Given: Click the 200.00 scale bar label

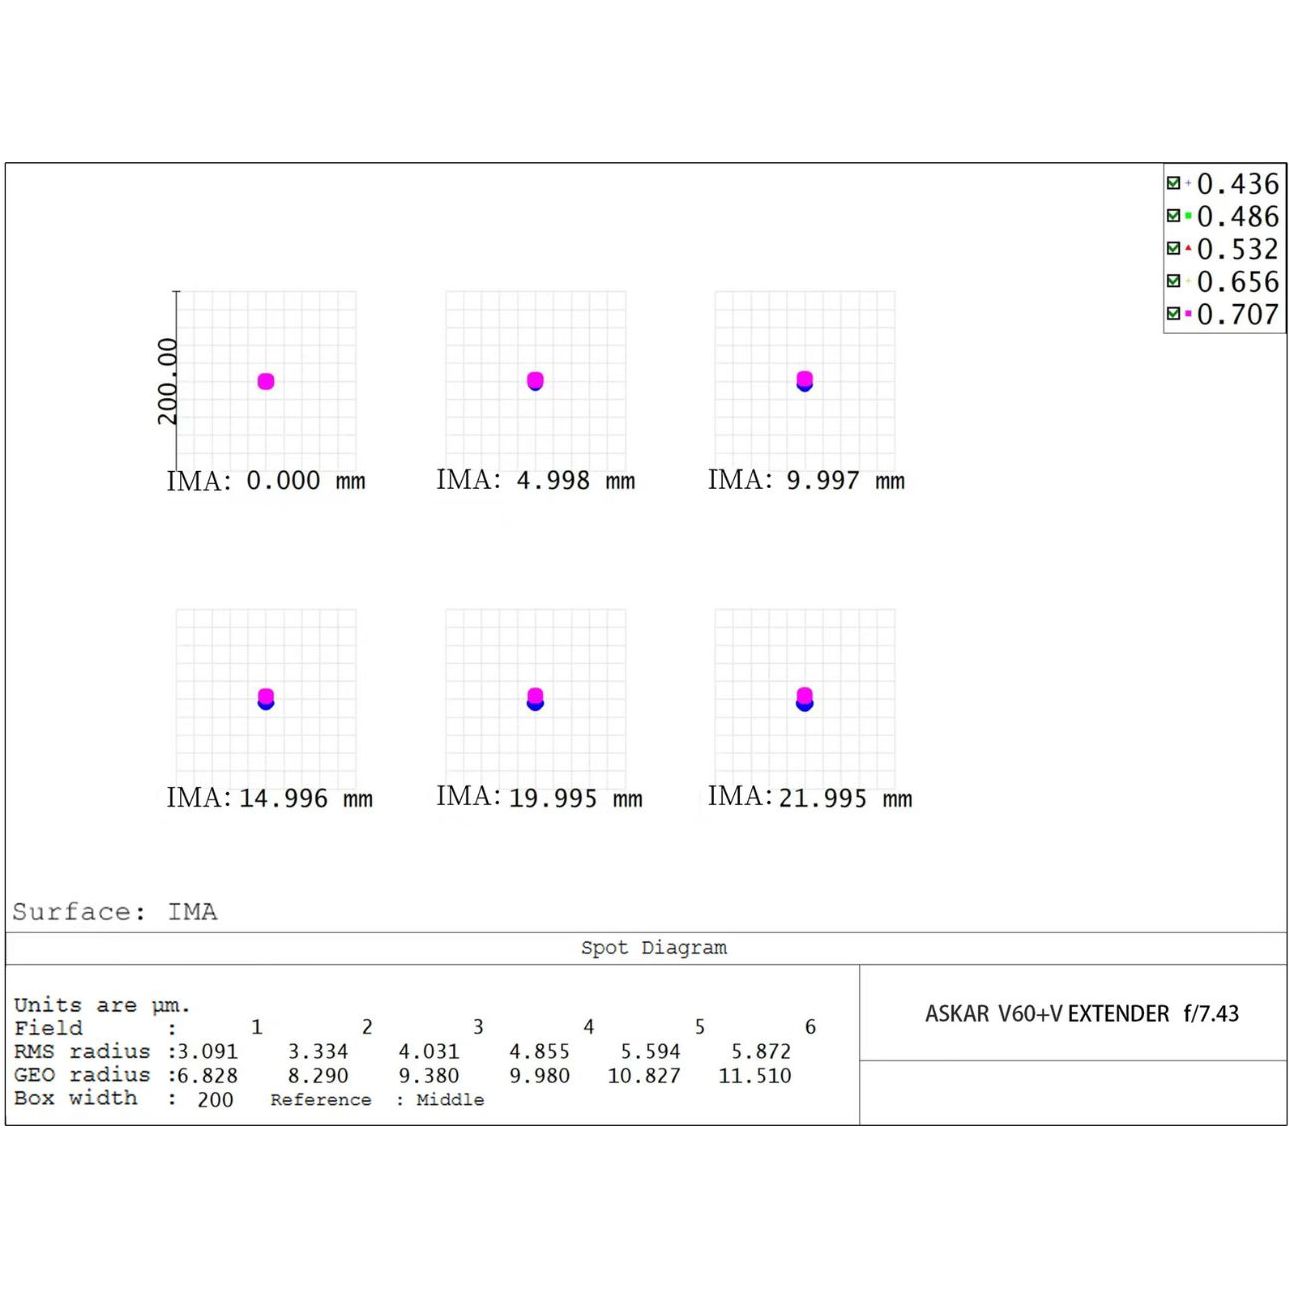Looking at the screenshot, I should [167, 381].
